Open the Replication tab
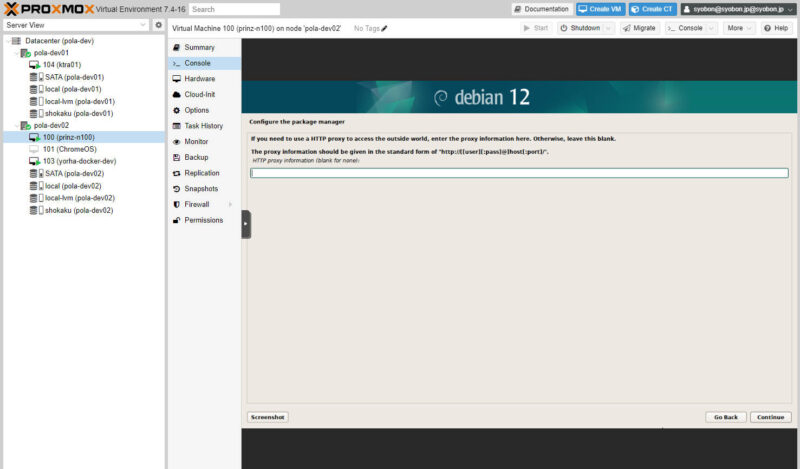 click(x=205, y=173)
